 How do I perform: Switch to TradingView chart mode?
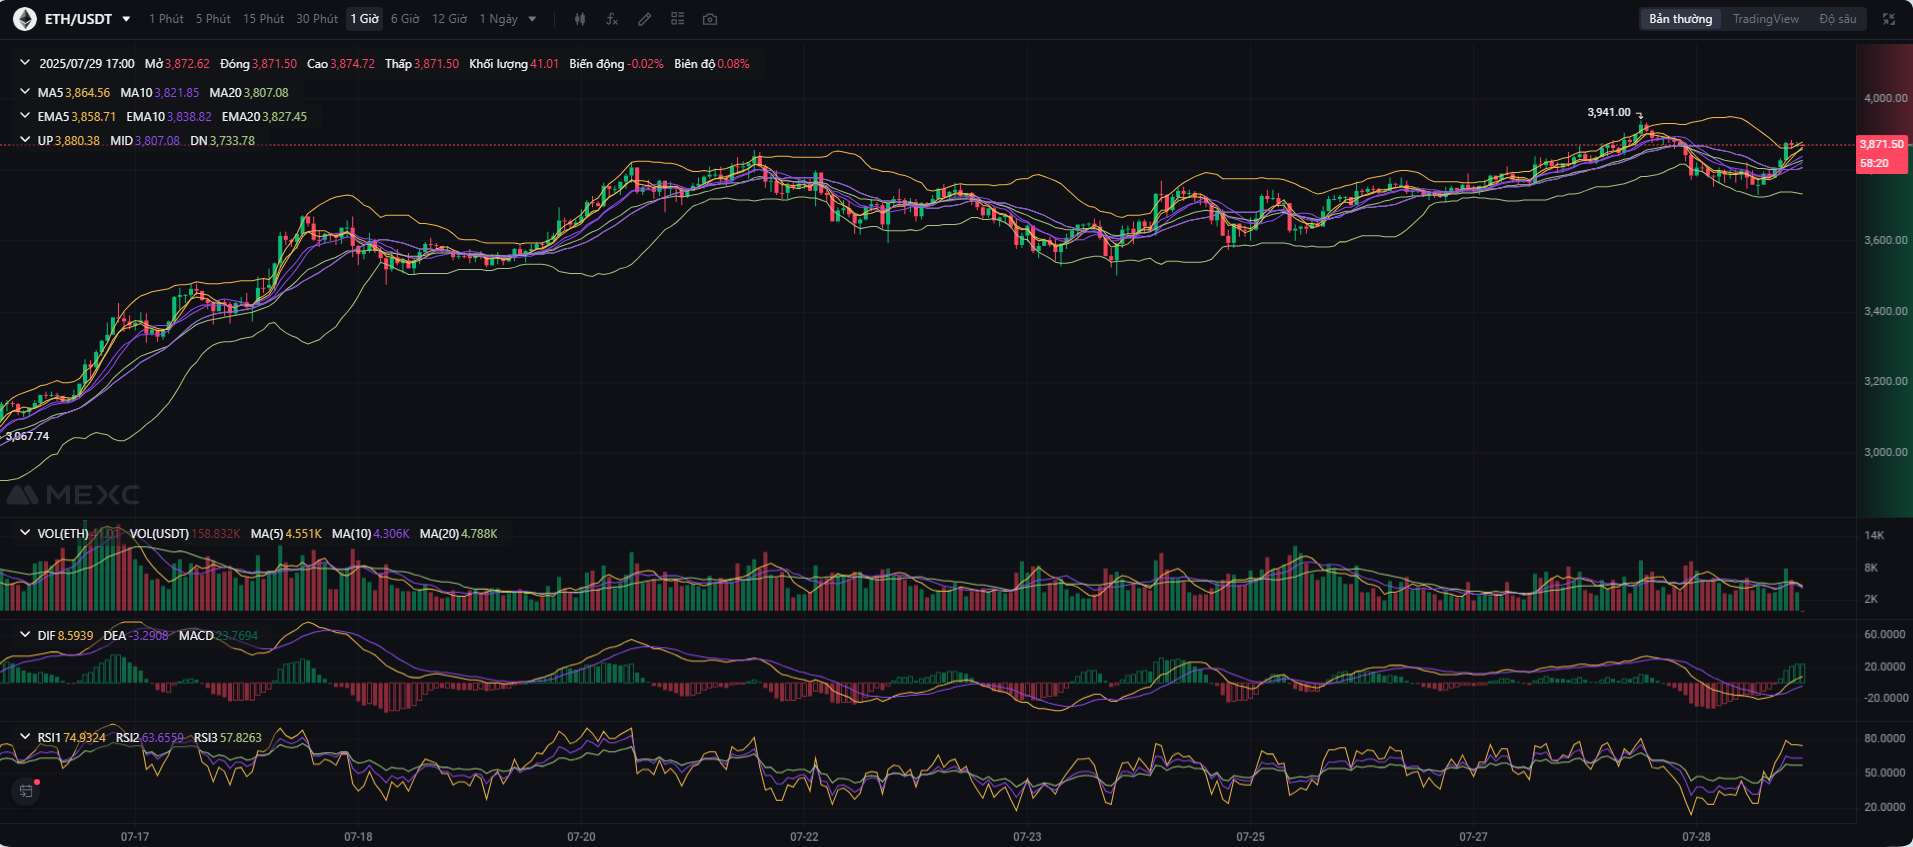[1765, 19]
